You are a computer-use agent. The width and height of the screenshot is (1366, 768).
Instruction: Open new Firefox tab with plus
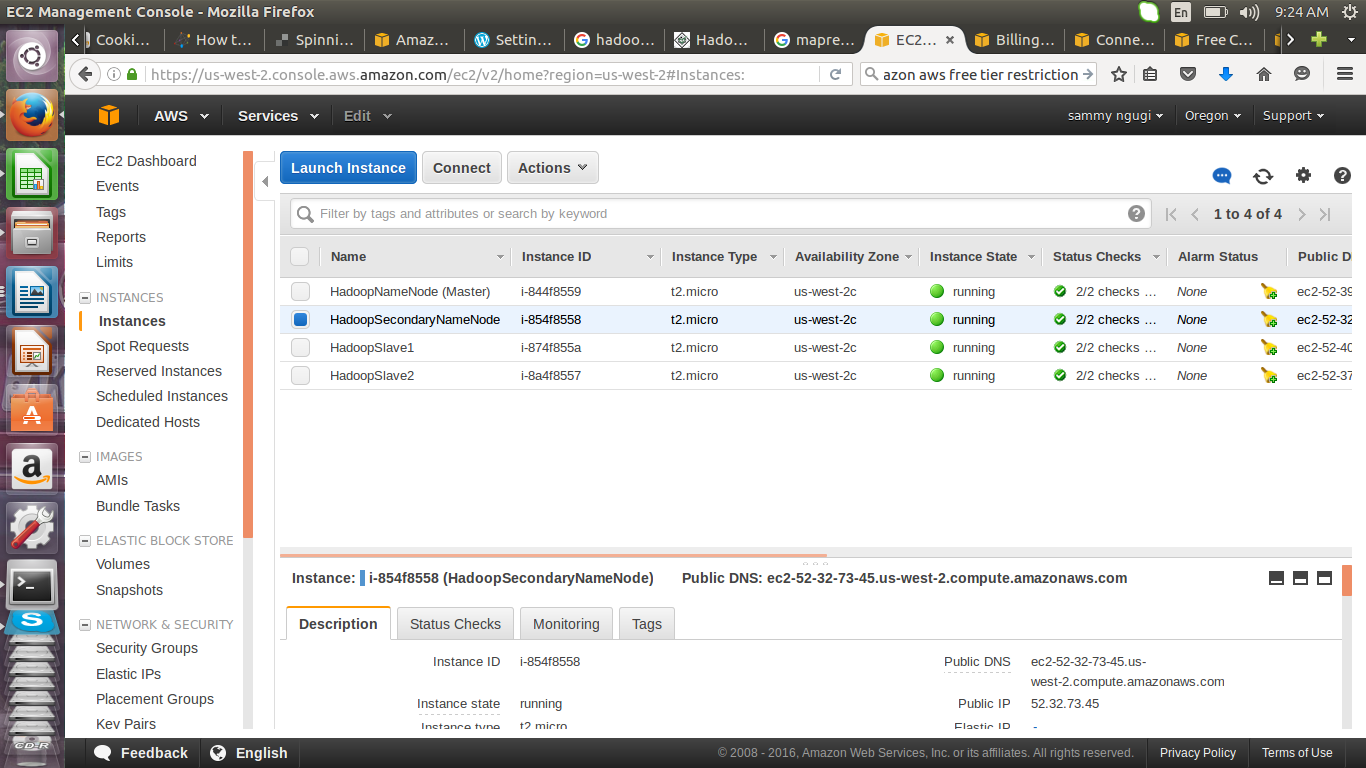[1319, 40]
